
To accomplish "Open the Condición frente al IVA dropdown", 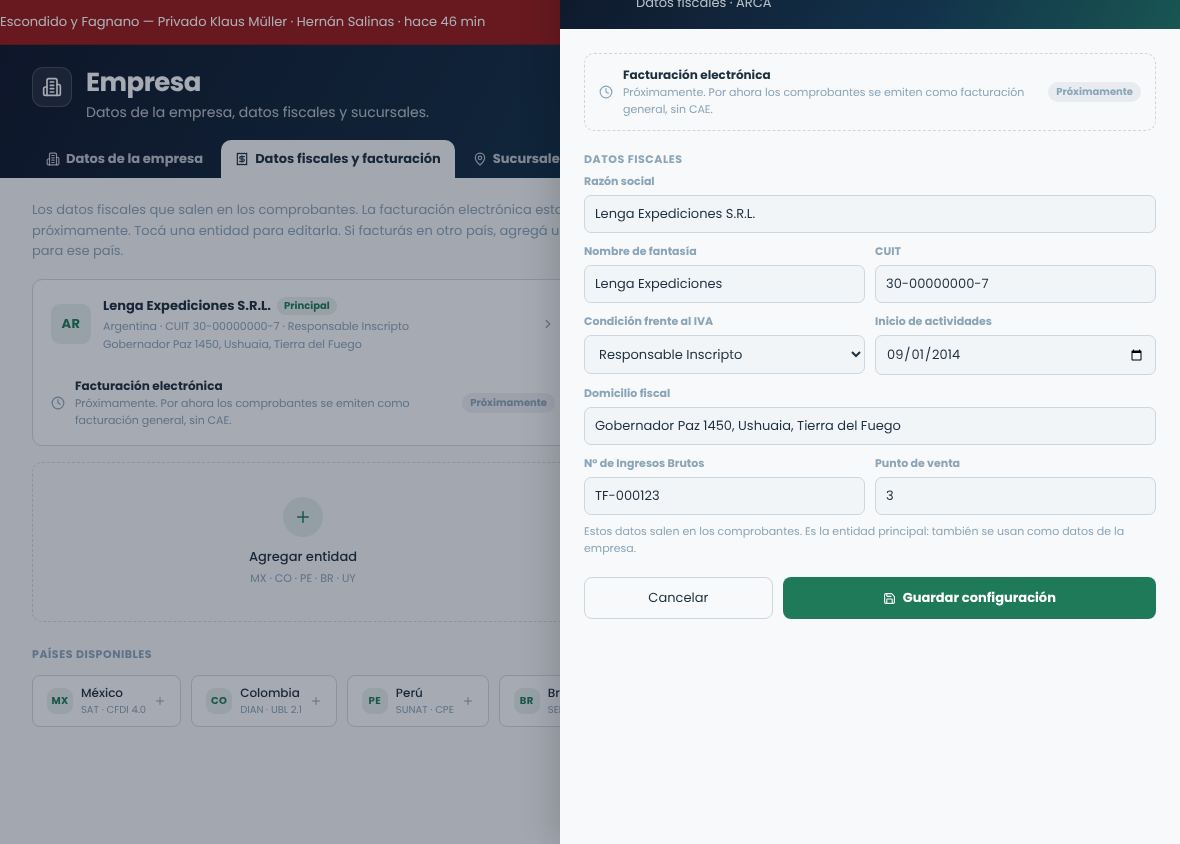I will (724, 354).
